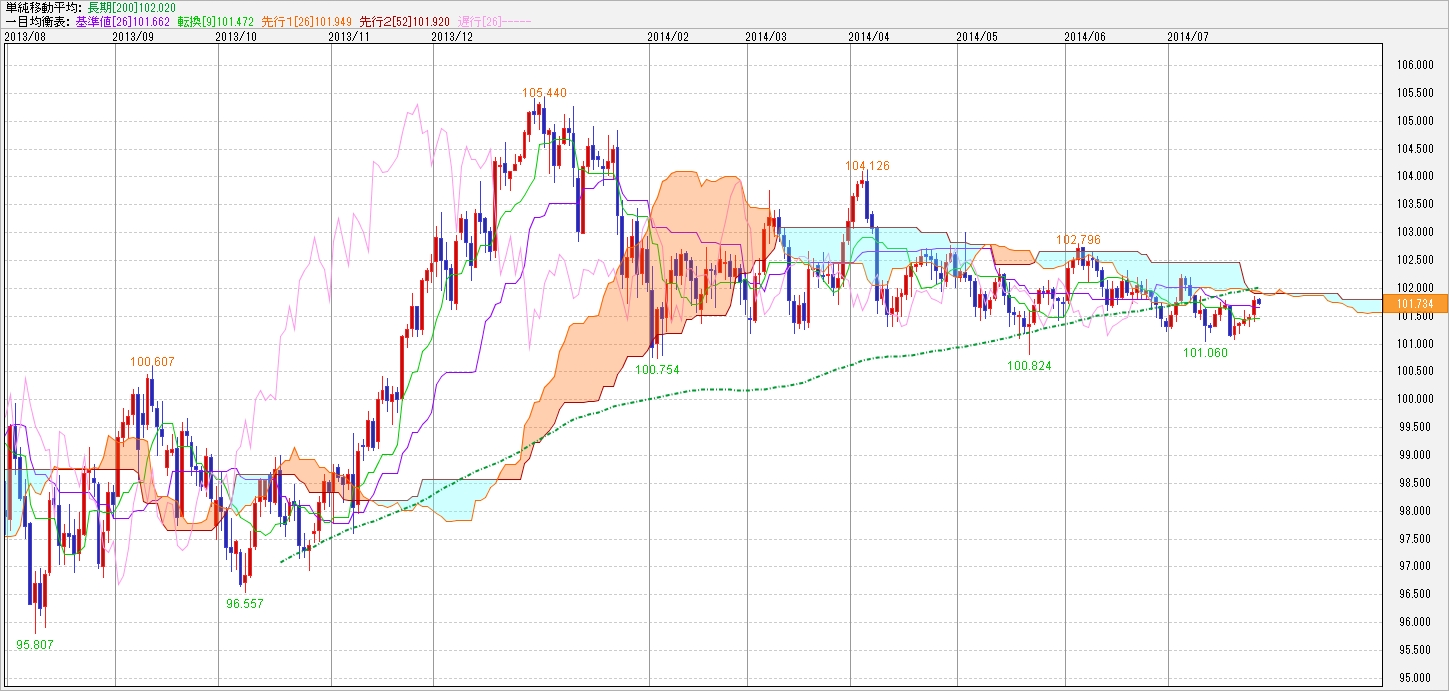This screenshot has width=1449, height=691.
Task: Click the 105.440 high price label
Action: 544,93
